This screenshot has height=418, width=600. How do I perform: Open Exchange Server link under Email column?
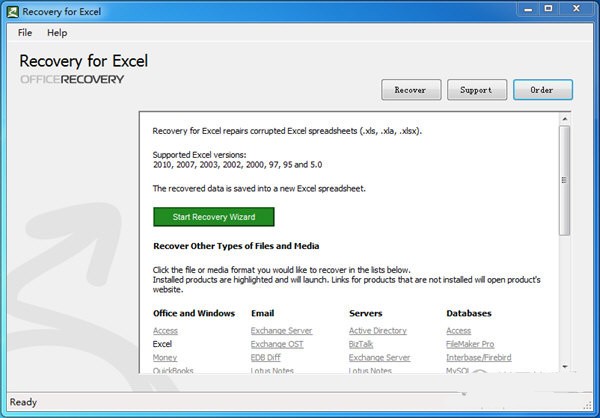point(281,331)
